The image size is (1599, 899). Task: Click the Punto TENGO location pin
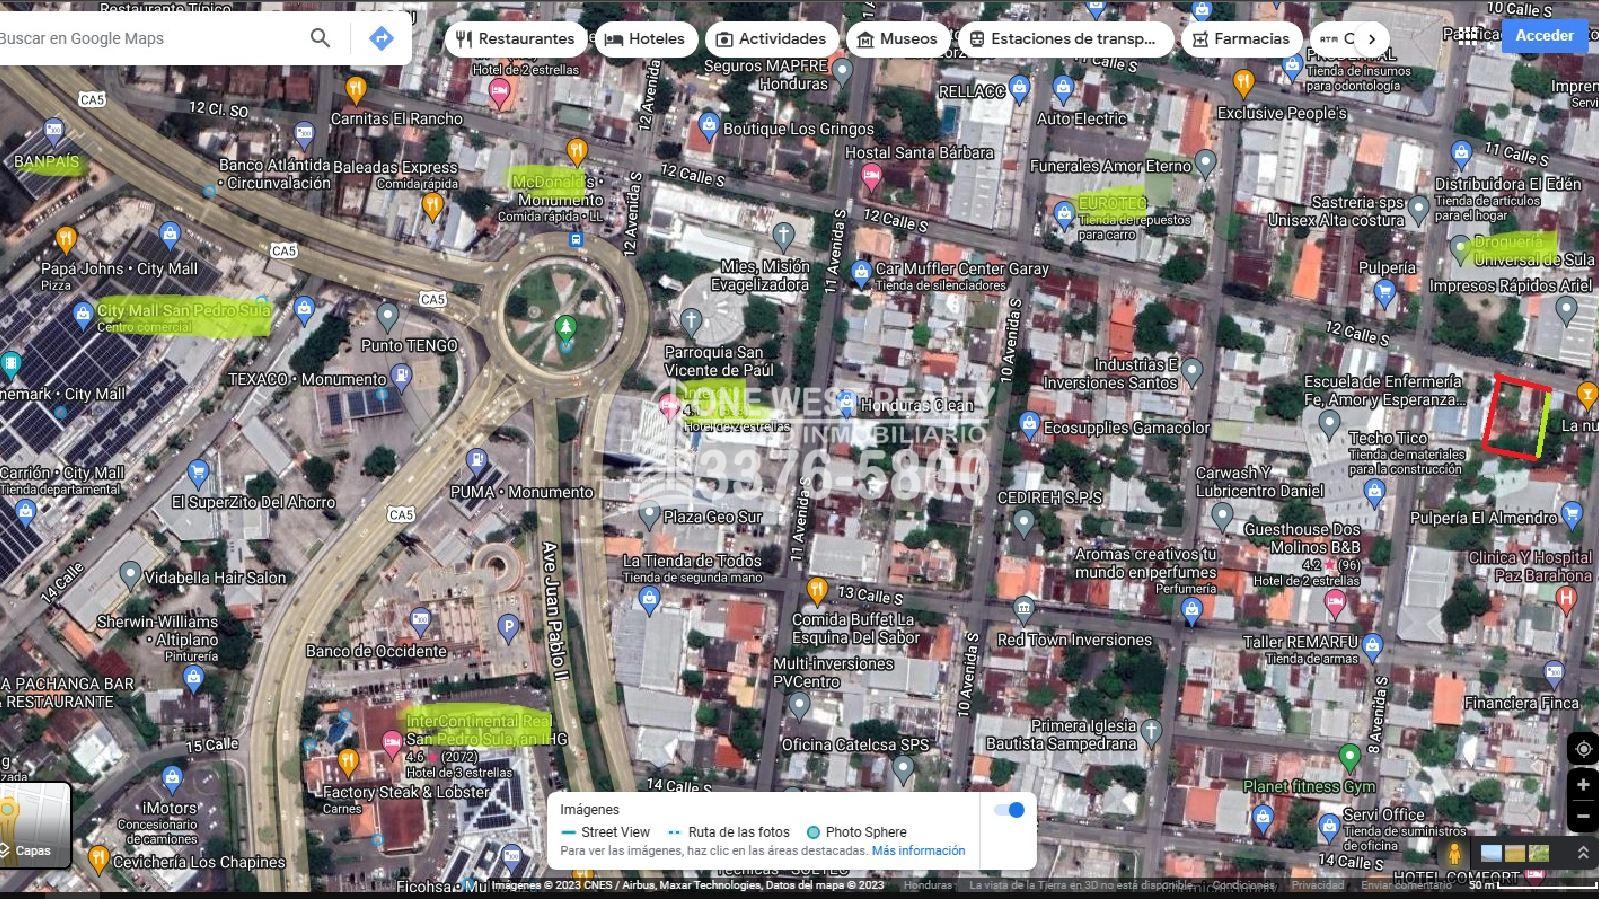(x=388, y=317)
